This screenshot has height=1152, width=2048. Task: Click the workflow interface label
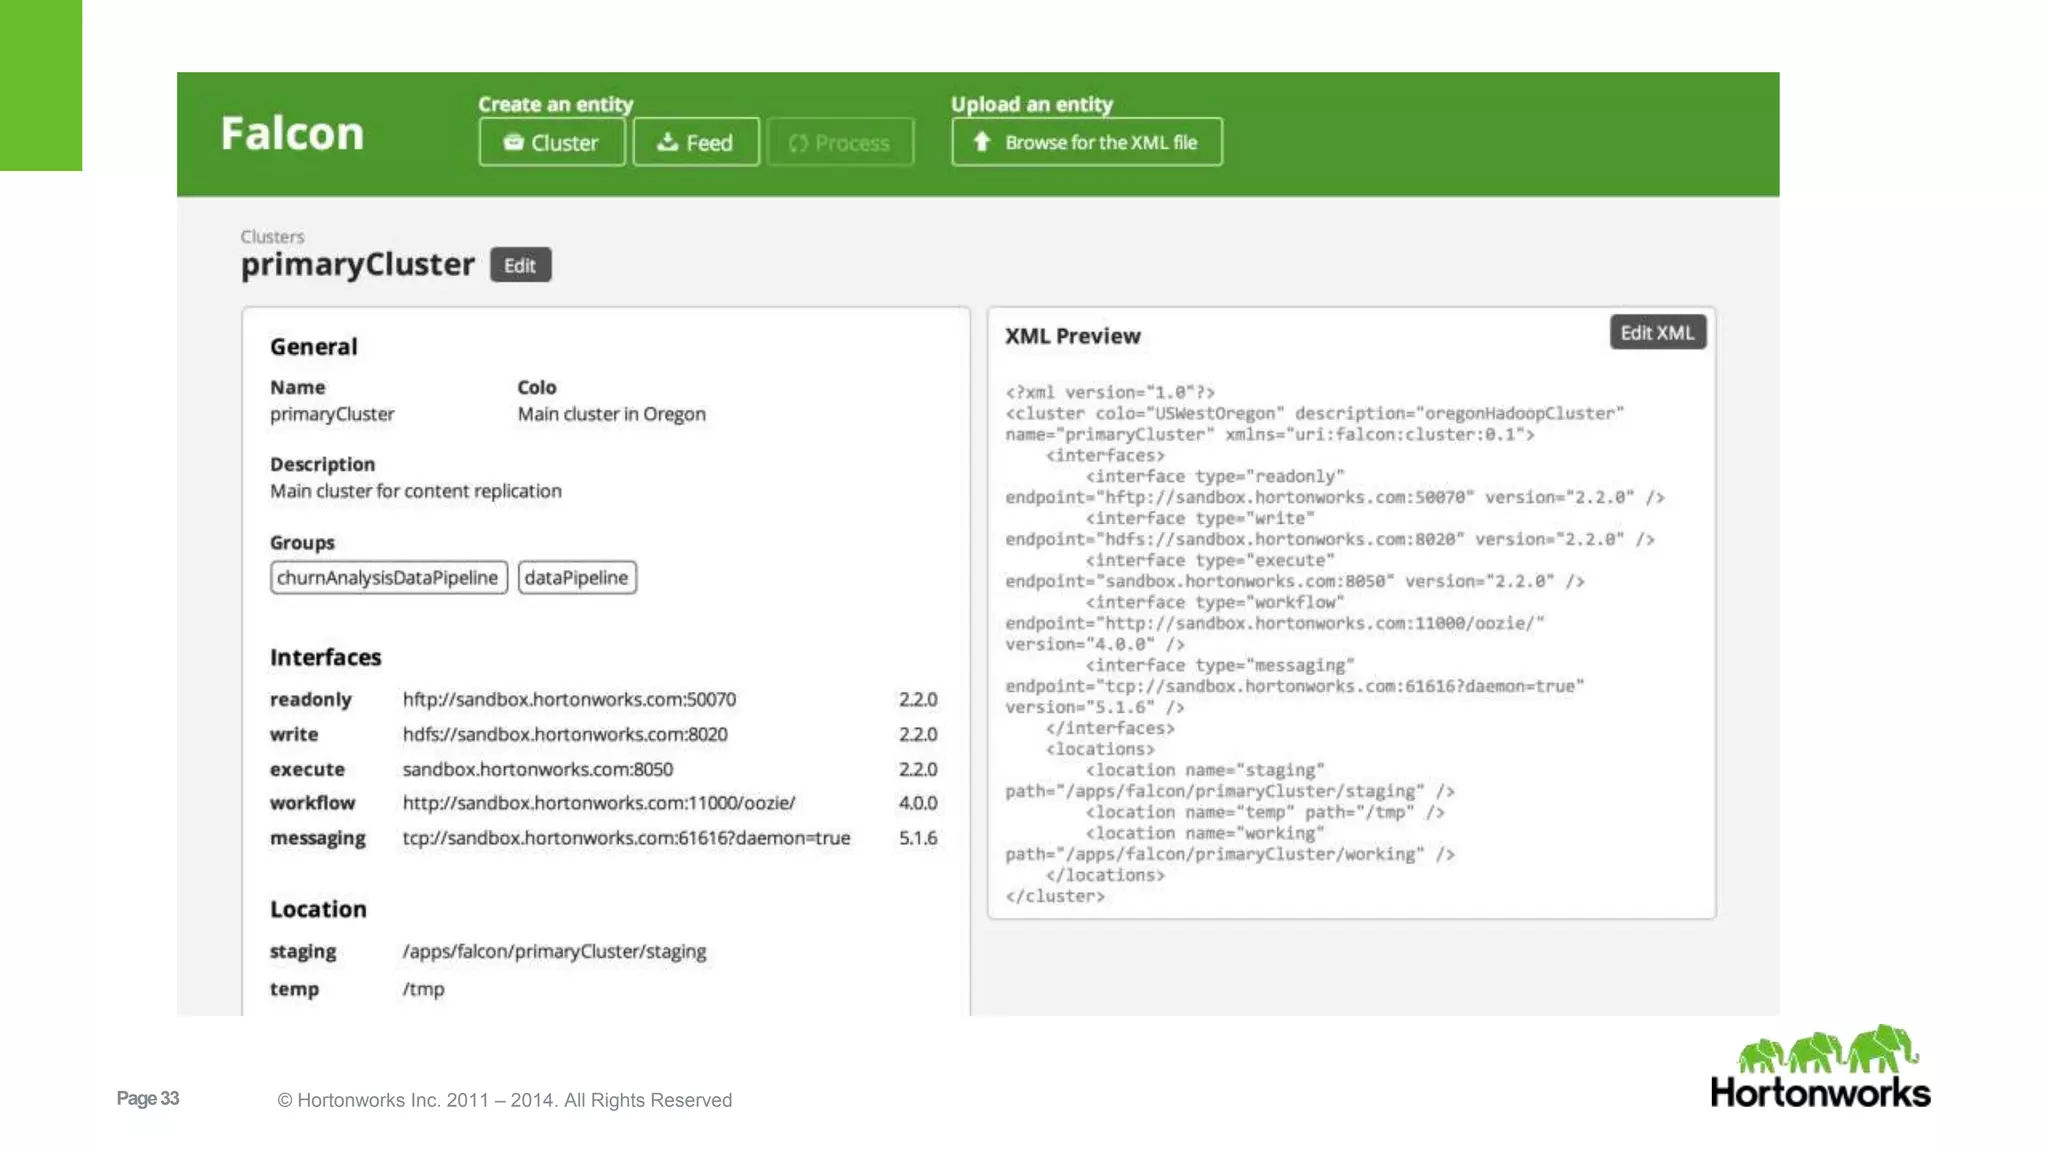point(312,803)
